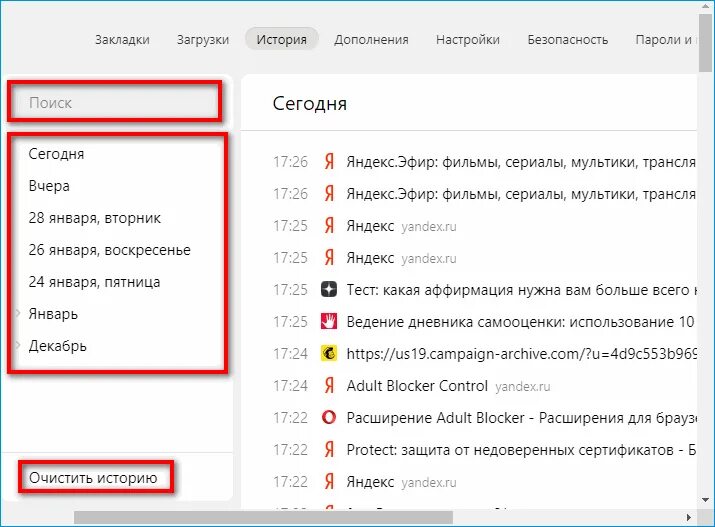This screenshot has height=527, width=715.
Task: Open Ведение дневника самооценки entry
Action: pyautogui.click(x=520, y=322)
